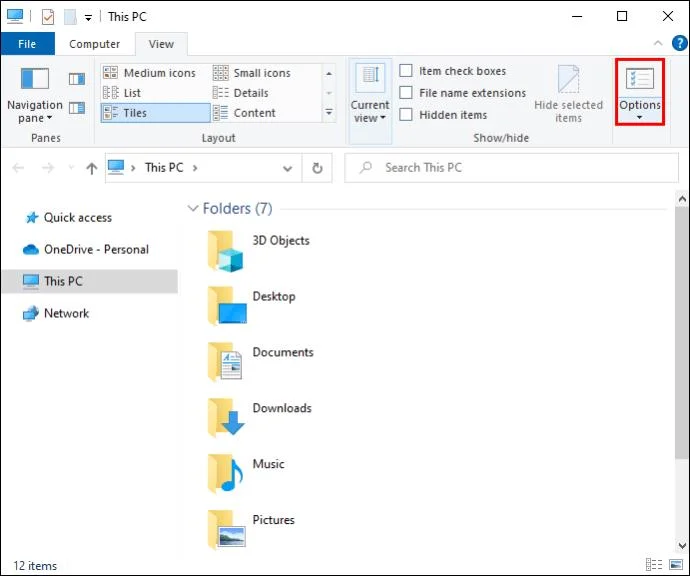Open address bar history dropdown

287,168
